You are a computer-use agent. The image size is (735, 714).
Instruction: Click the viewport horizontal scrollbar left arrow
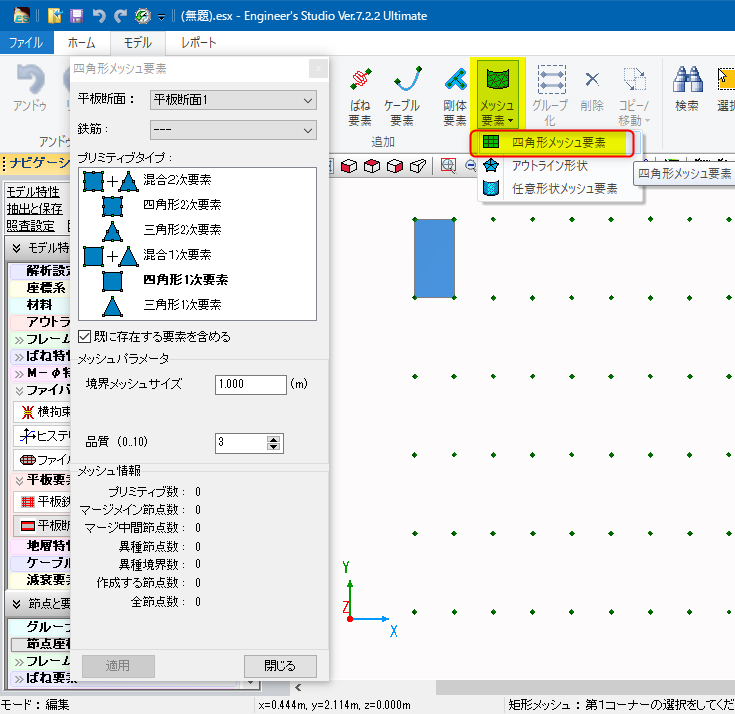pyautogui.click(x=298, y=687)
